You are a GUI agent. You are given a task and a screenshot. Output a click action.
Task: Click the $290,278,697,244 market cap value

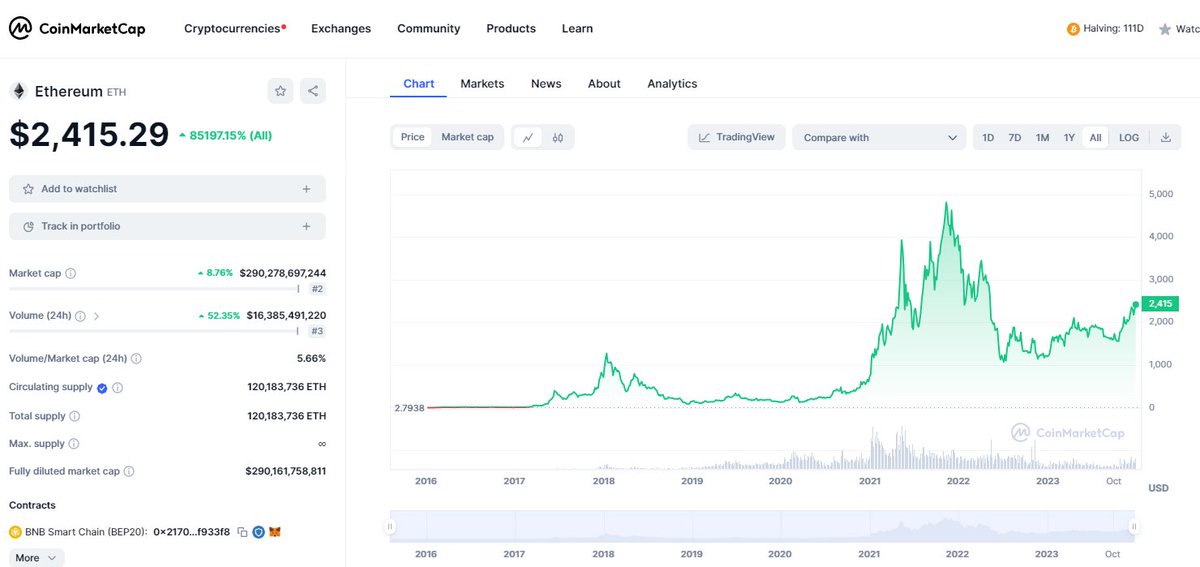pyautogui.click(x=283, y=273)
